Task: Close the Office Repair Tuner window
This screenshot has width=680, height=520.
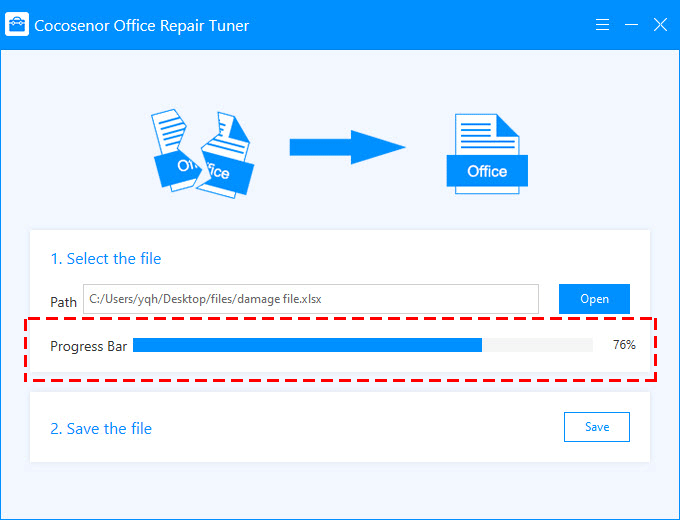Action: (660, 25)
